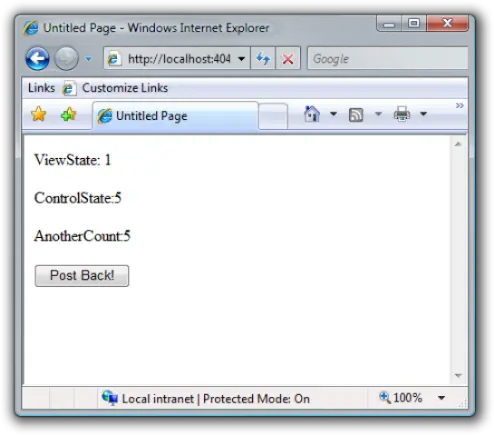494x435 pixels.
Task: Click the grayed Forward navigation button
Action: pyautogui.click(x=67, y=59)
